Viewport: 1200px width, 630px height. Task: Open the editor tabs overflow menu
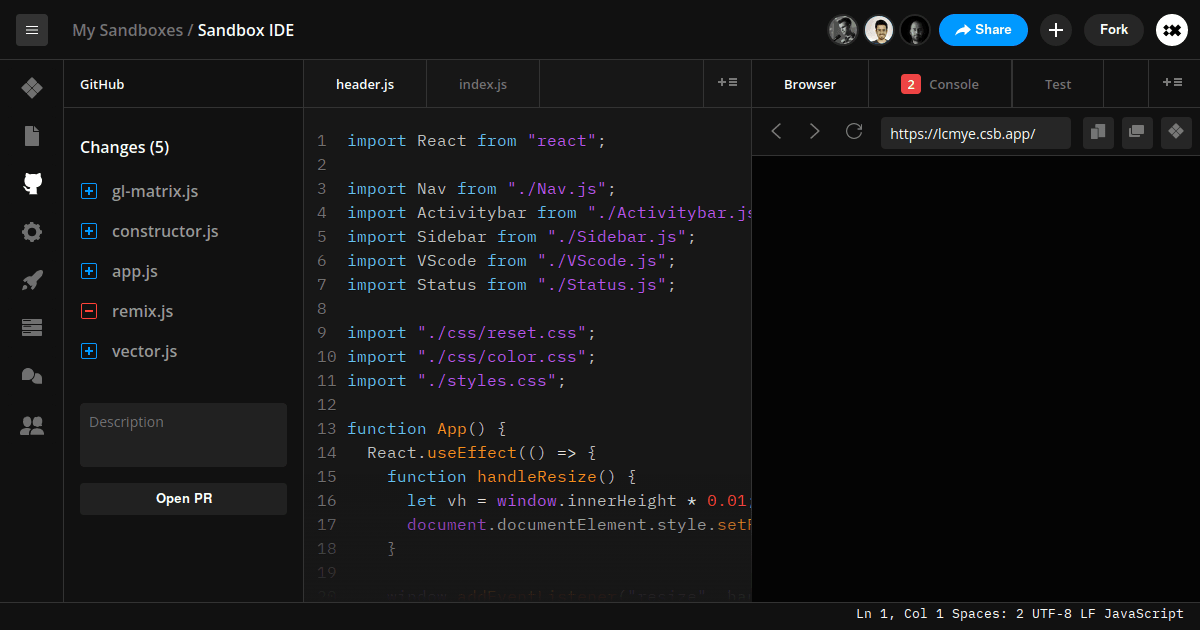[x=727, y=83]
